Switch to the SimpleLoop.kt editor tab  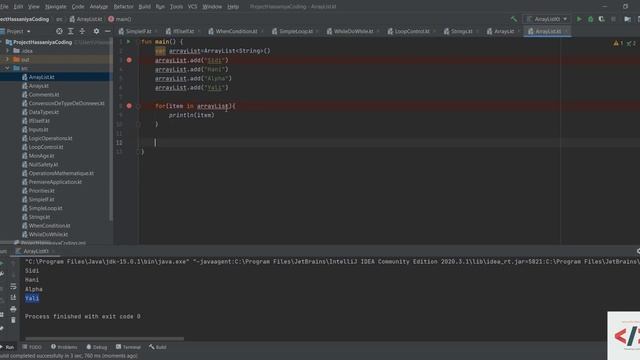(x=296, y=31)
